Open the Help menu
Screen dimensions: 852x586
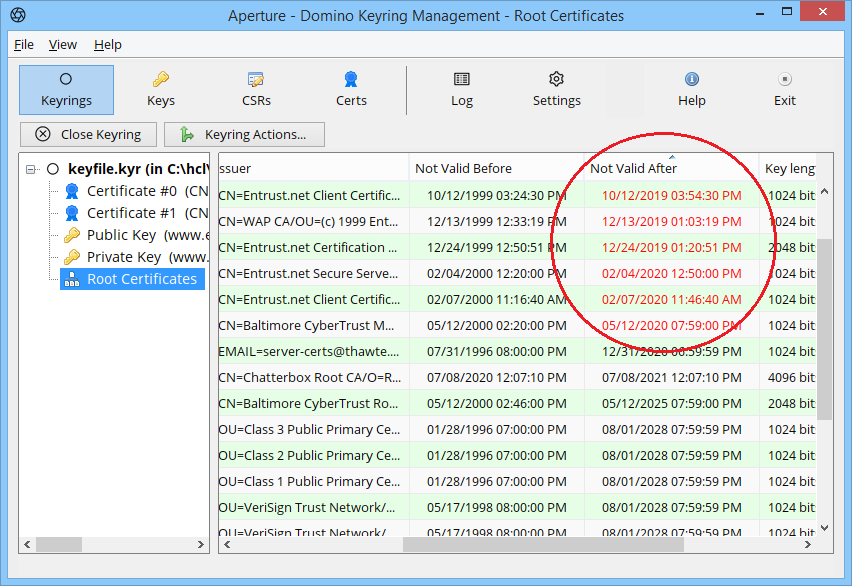[x=108, y=45]
